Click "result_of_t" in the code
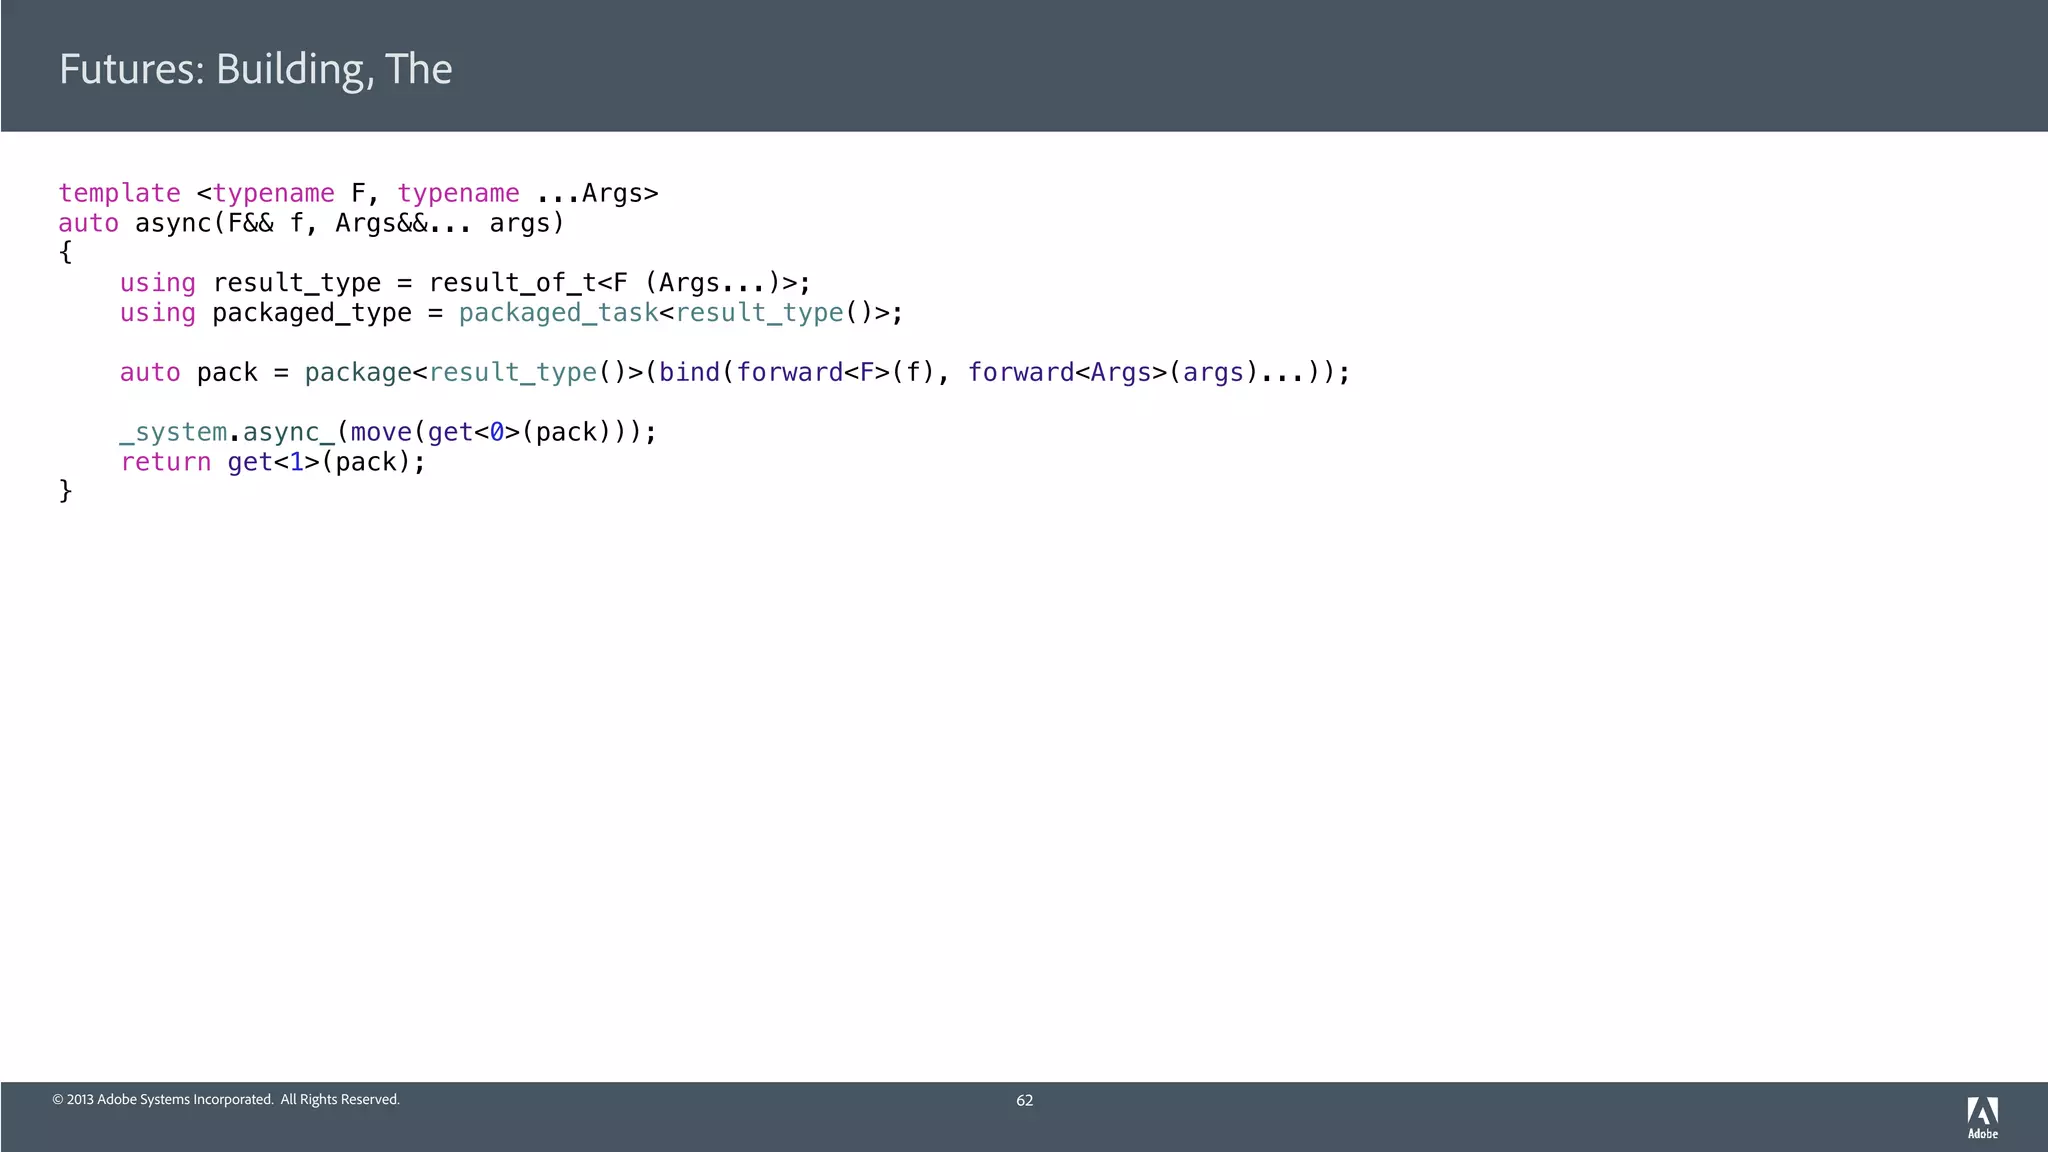 [x=512, y=283]
